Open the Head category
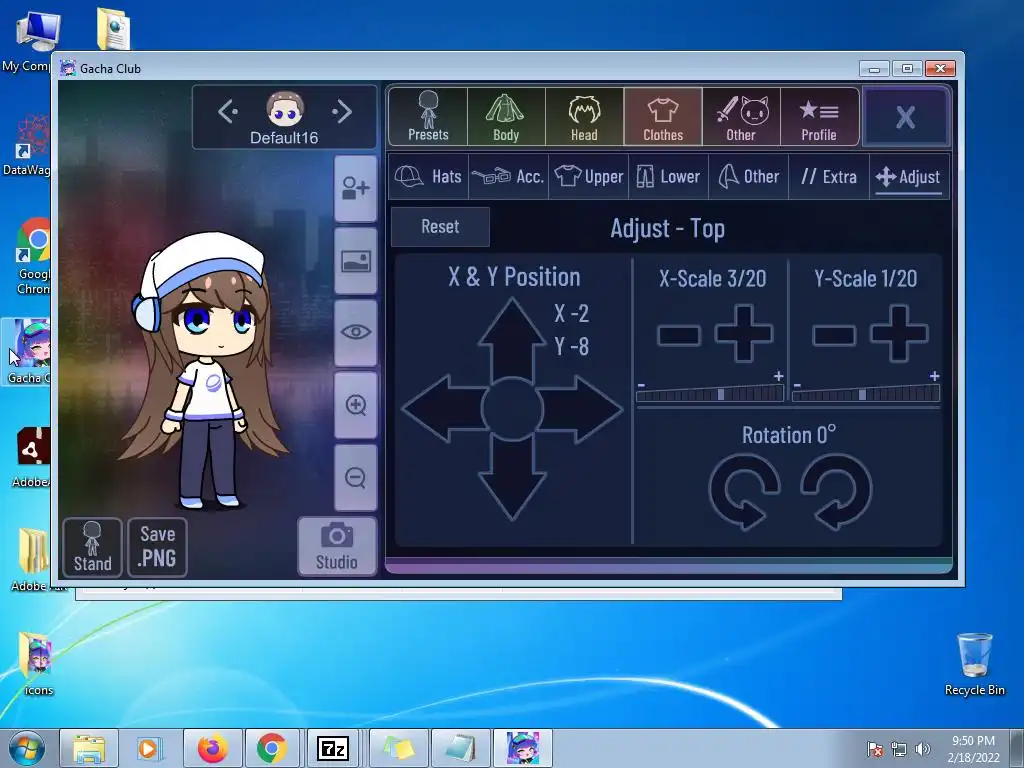 click(584, 116)
